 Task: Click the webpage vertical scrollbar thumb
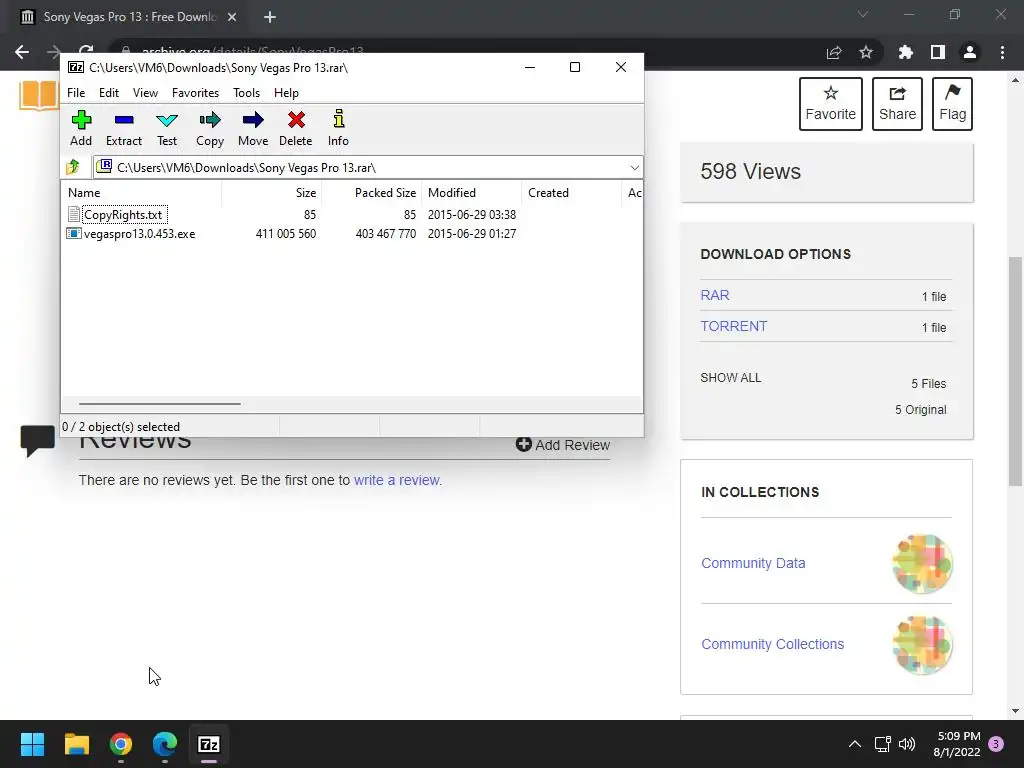(1015, 371)
